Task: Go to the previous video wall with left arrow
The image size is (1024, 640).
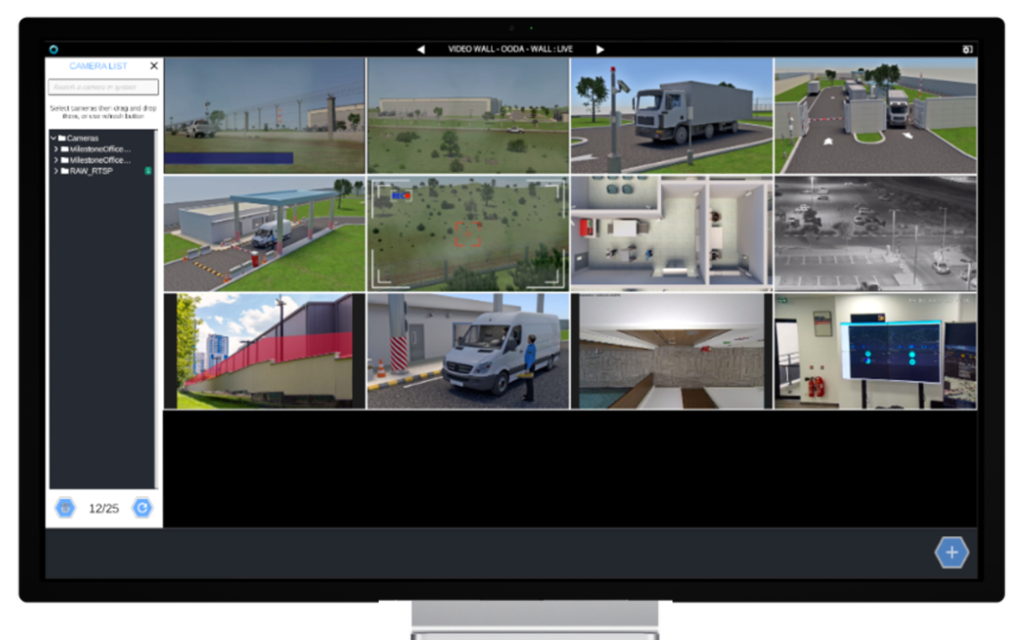Action: click(420, 47)
